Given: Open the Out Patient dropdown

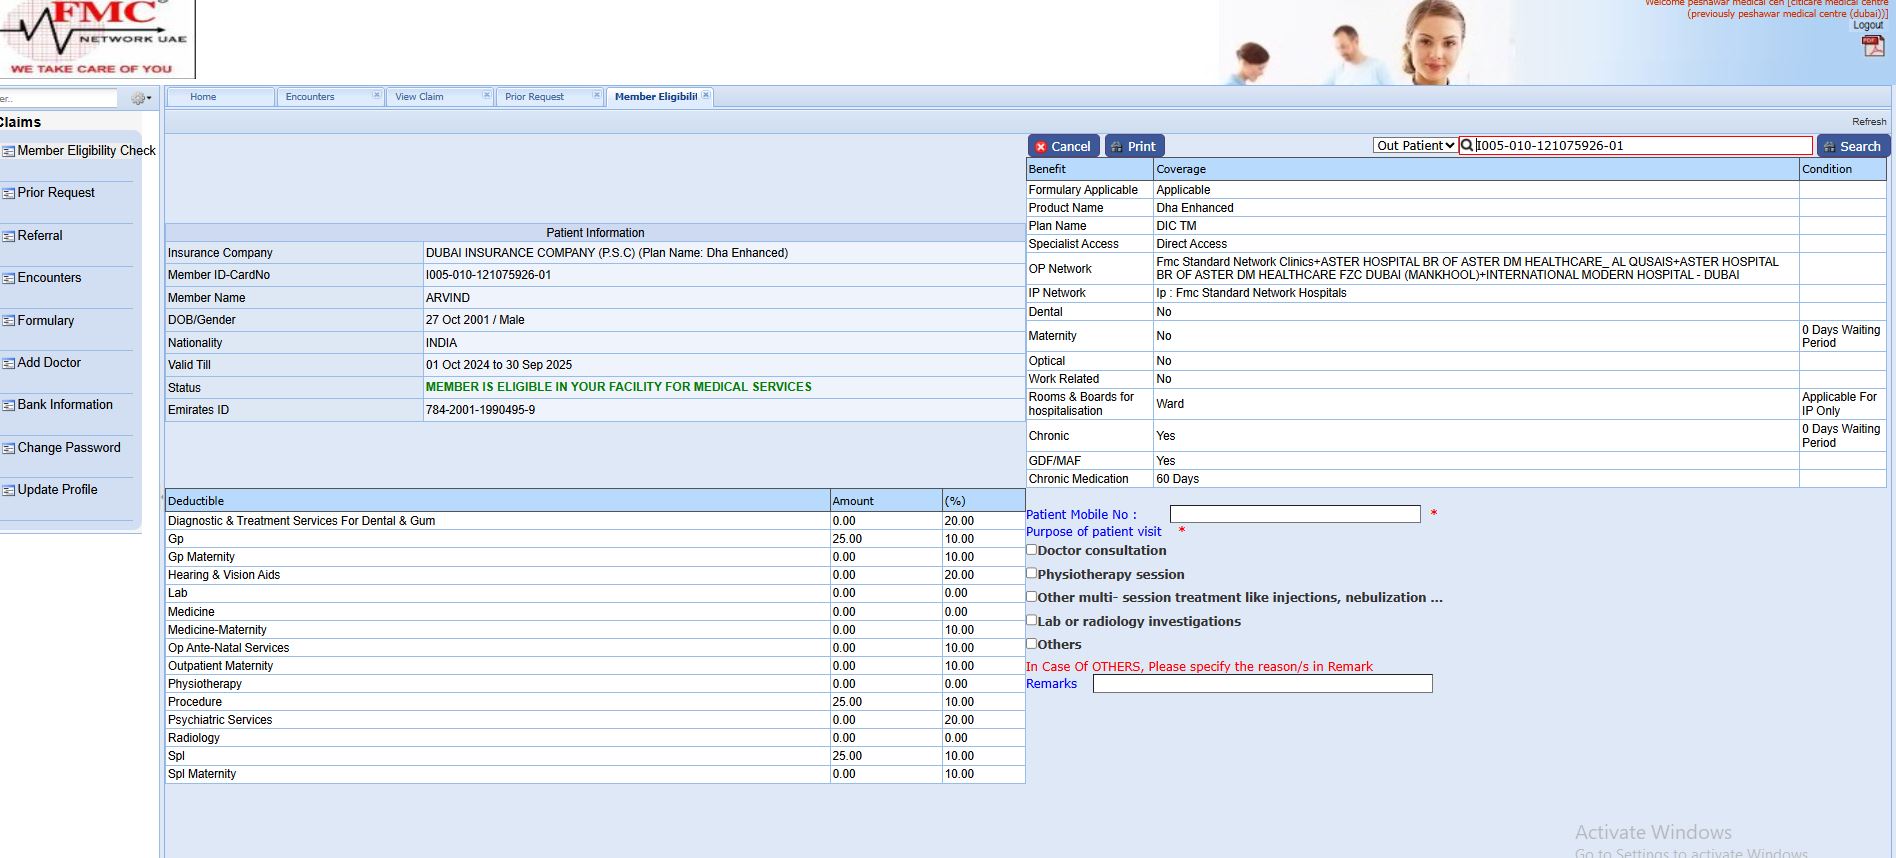Looking at the screenshot, I should coord(1414,146).
